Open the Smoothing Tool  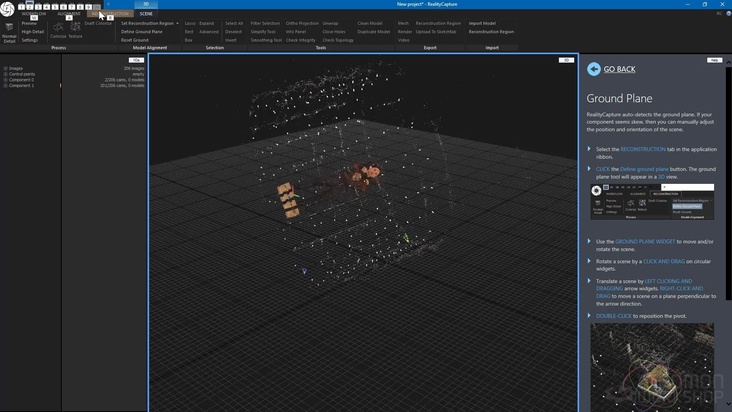[x=266, y=40]
